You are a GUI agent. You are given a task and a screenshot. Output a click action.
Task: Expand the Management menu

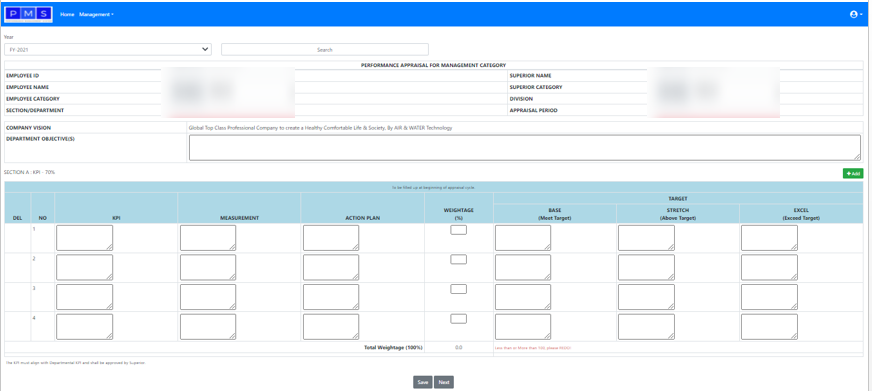pyautogui.click(x=96, y=14)
